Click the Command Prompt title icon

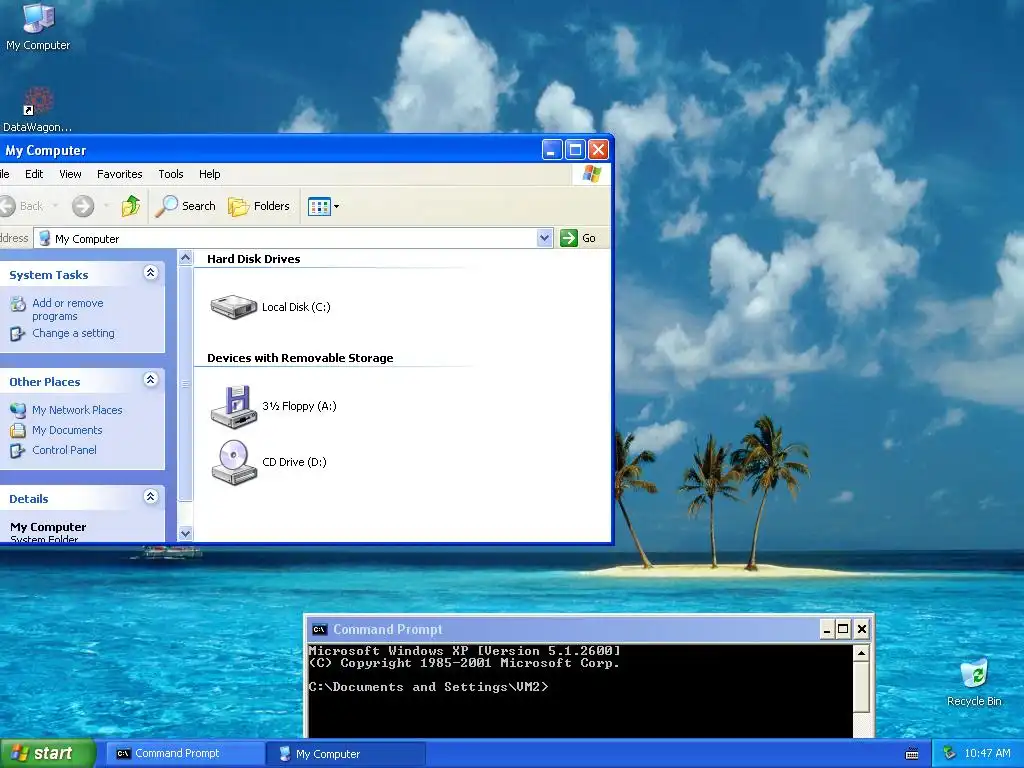319,630
